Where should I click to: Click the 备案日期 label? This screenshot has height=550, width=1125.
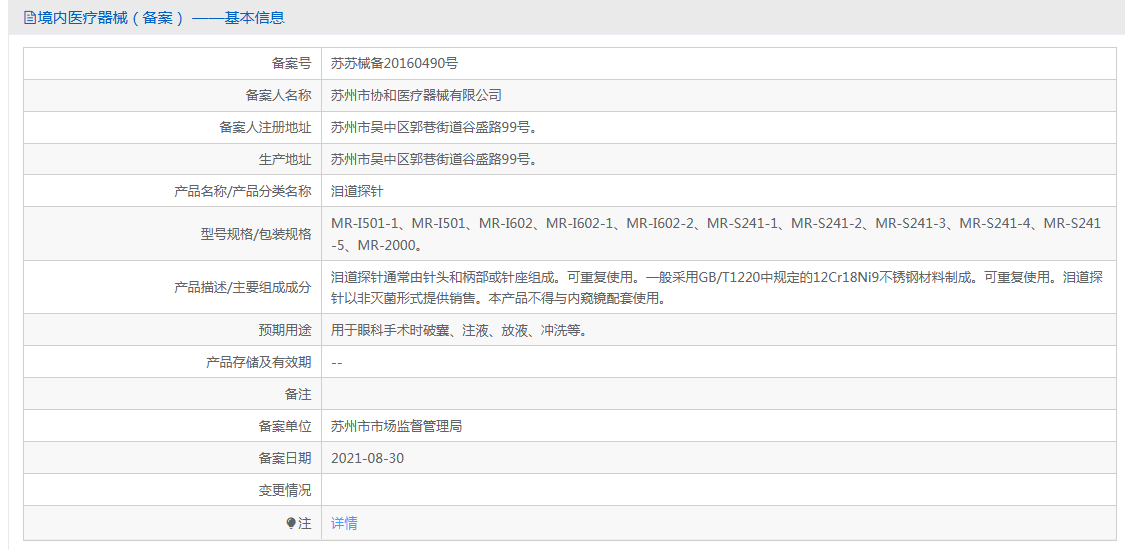pos(285,458)
